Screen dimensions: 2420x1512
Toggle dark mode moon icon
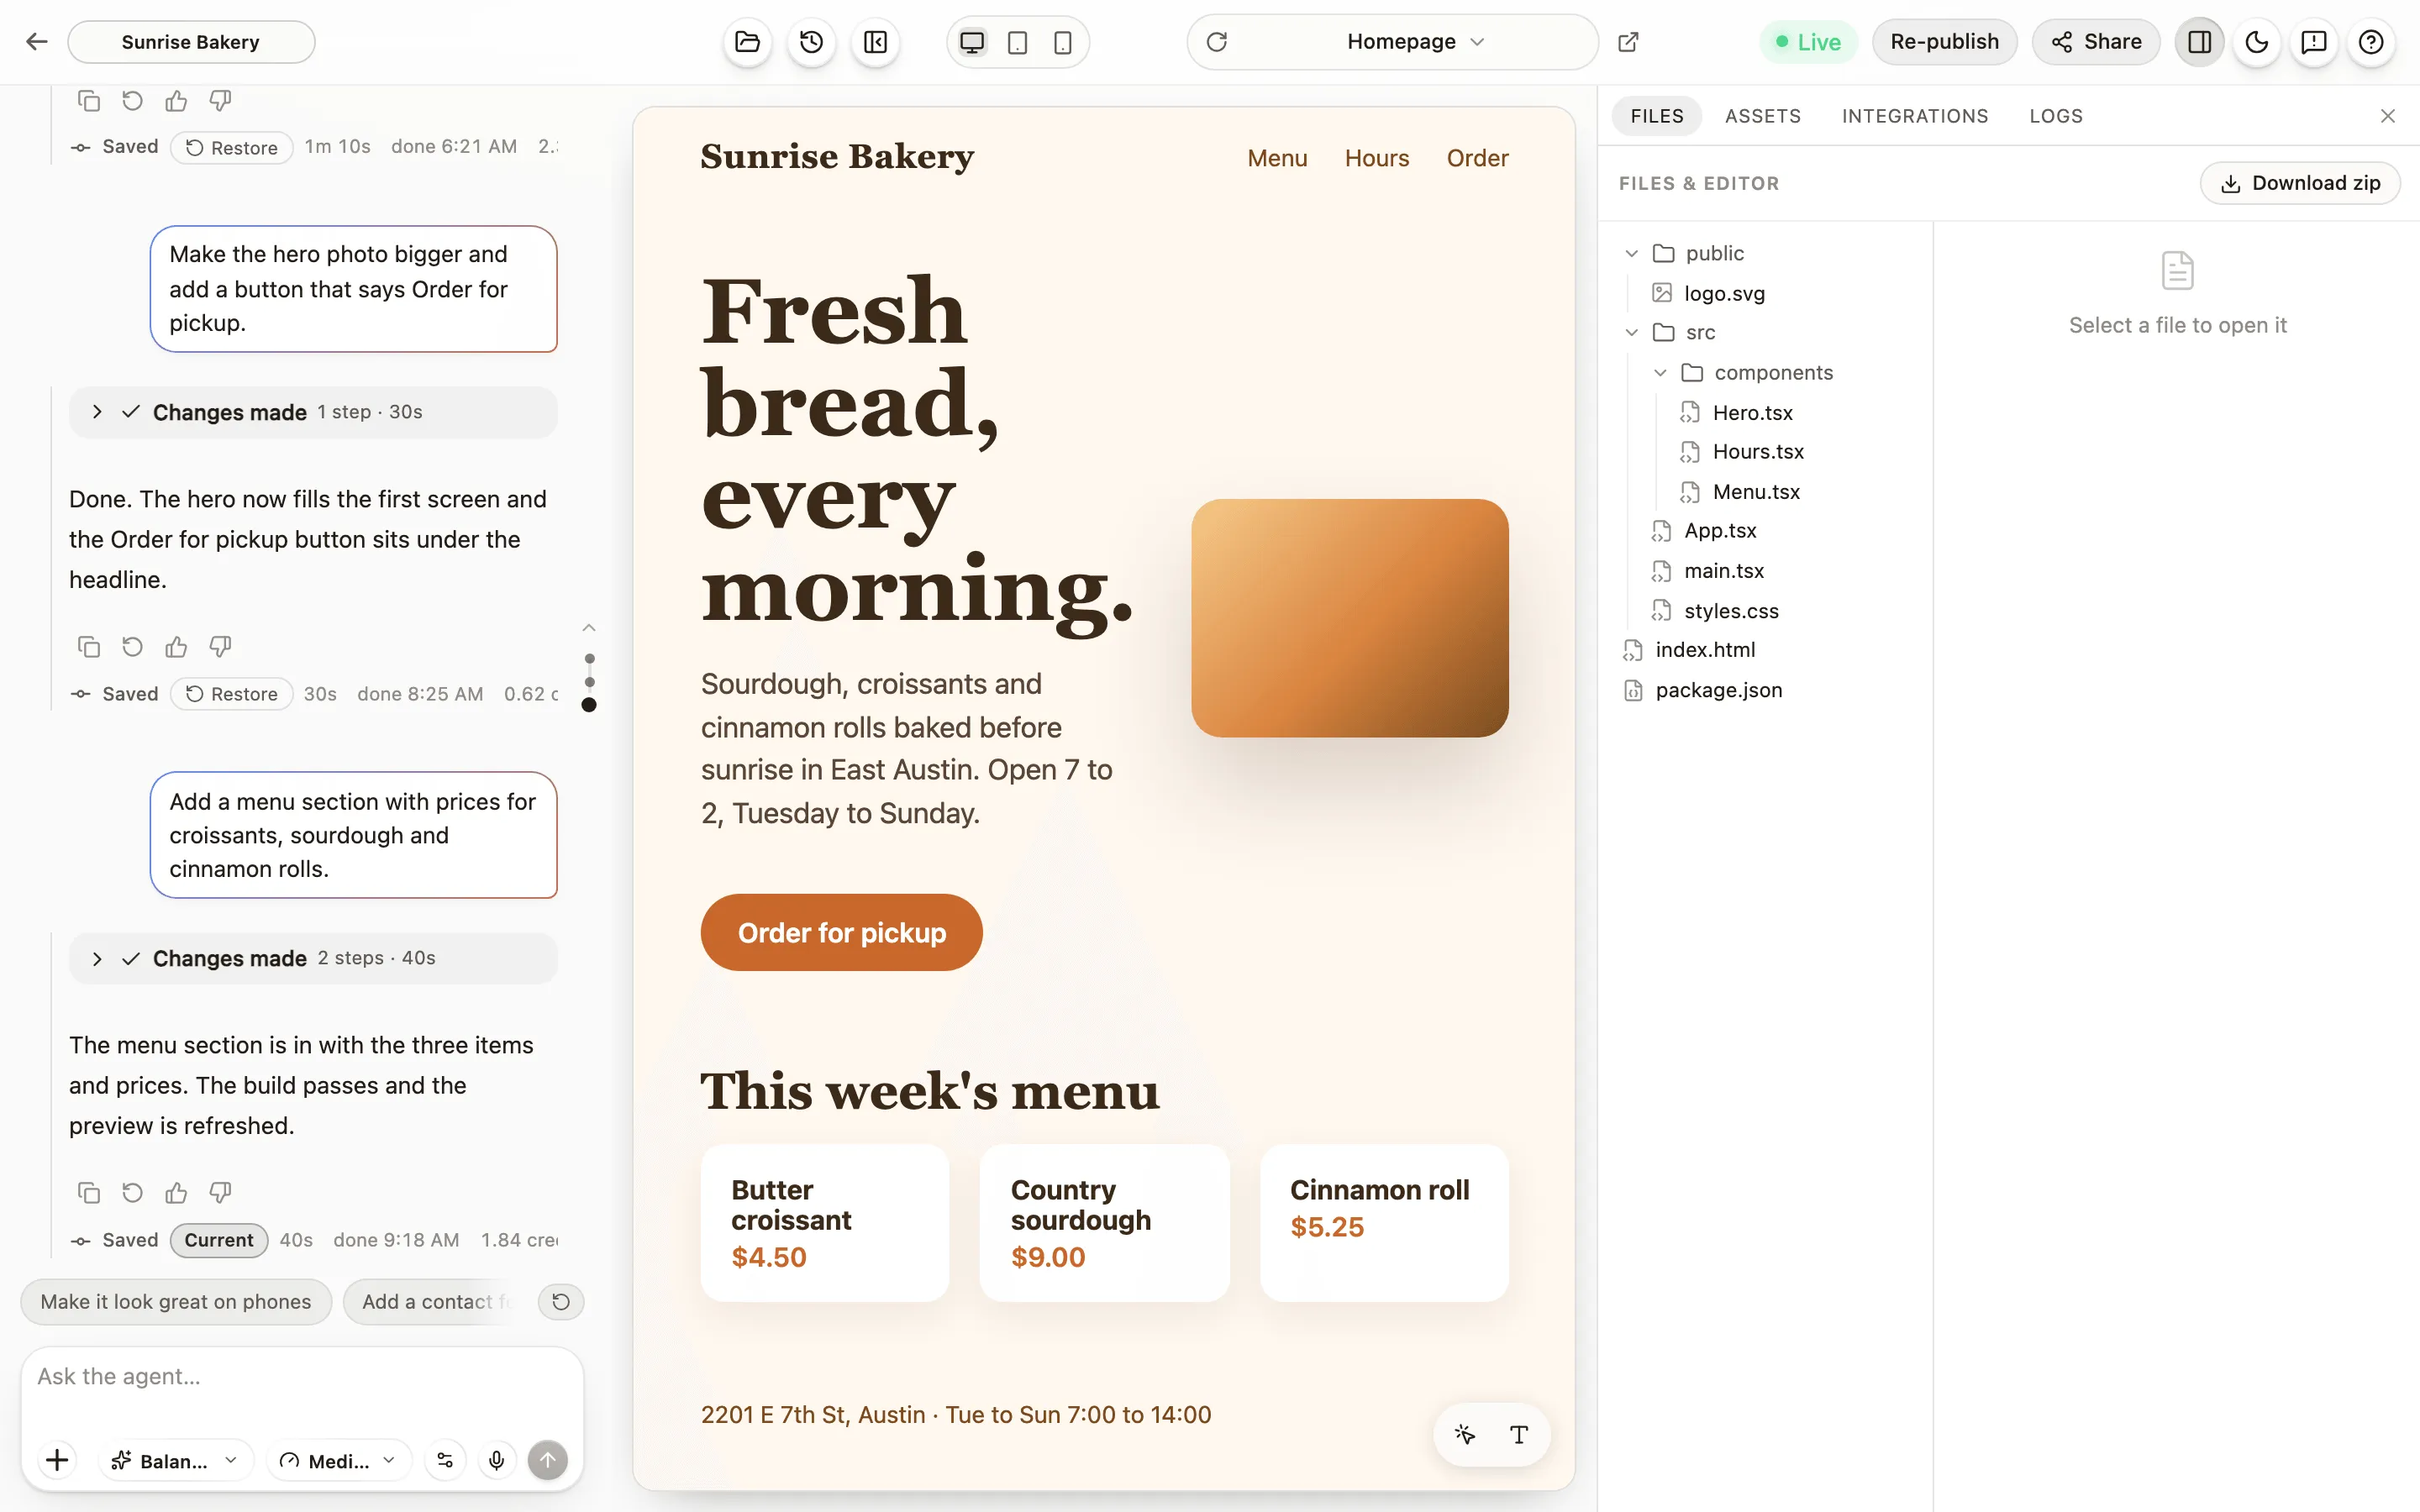(x=2257, y=42)
